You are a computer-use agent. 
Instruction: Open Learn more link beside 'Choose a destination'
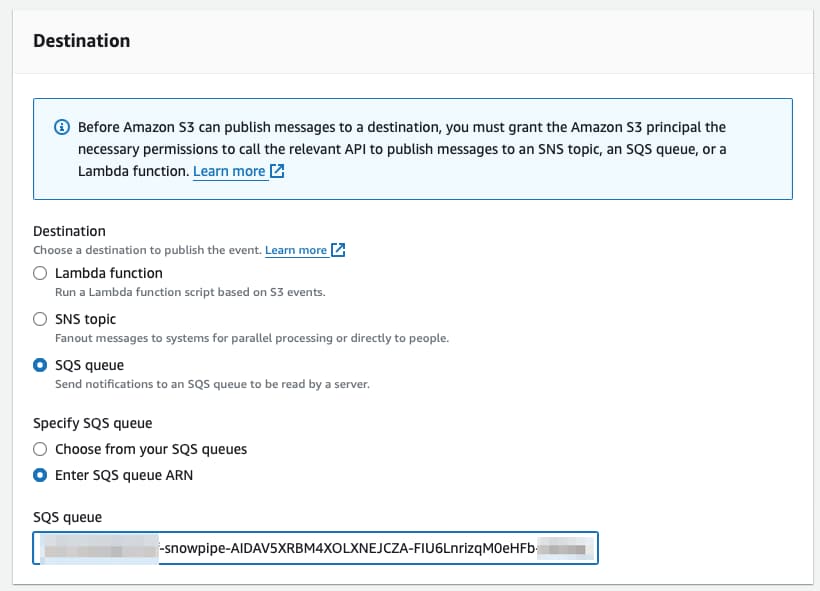pos(296,250)
